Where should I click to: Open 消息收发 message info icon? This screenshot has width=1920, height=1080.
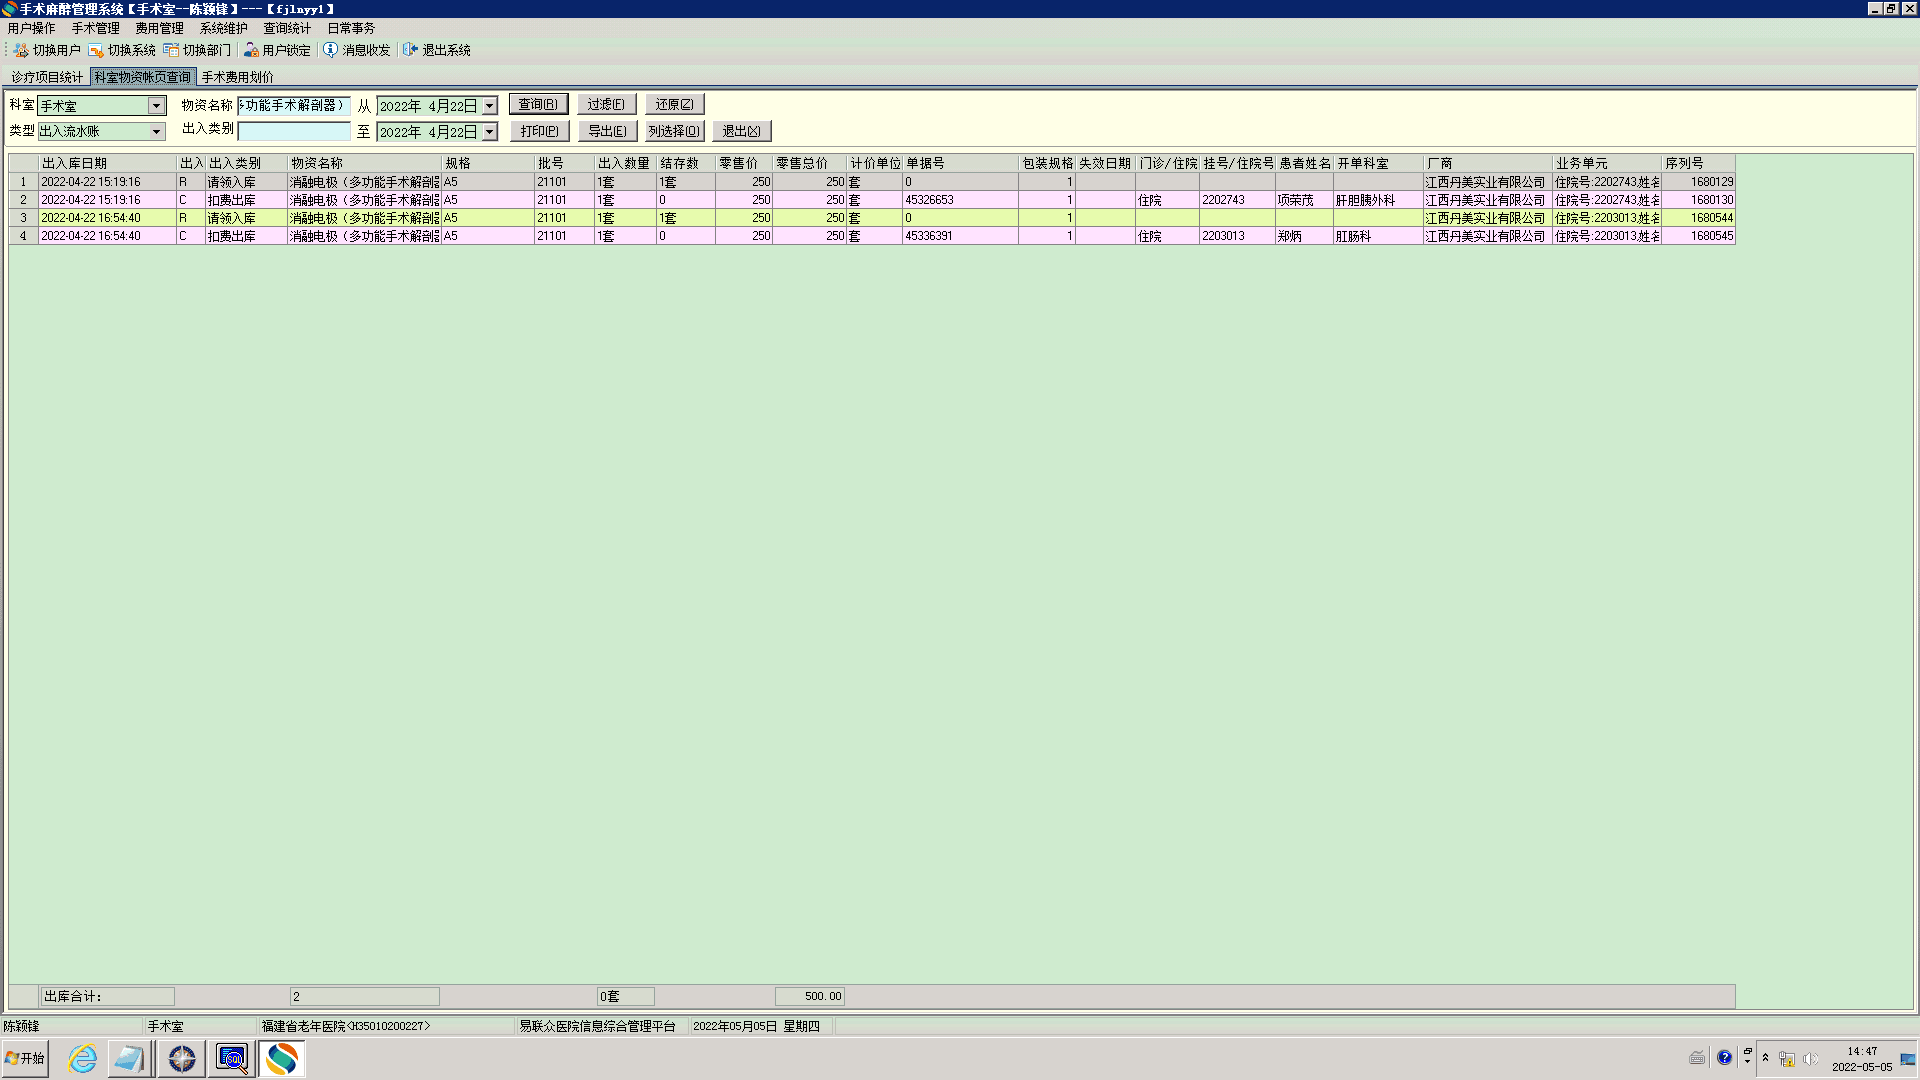tap(330, 50)
